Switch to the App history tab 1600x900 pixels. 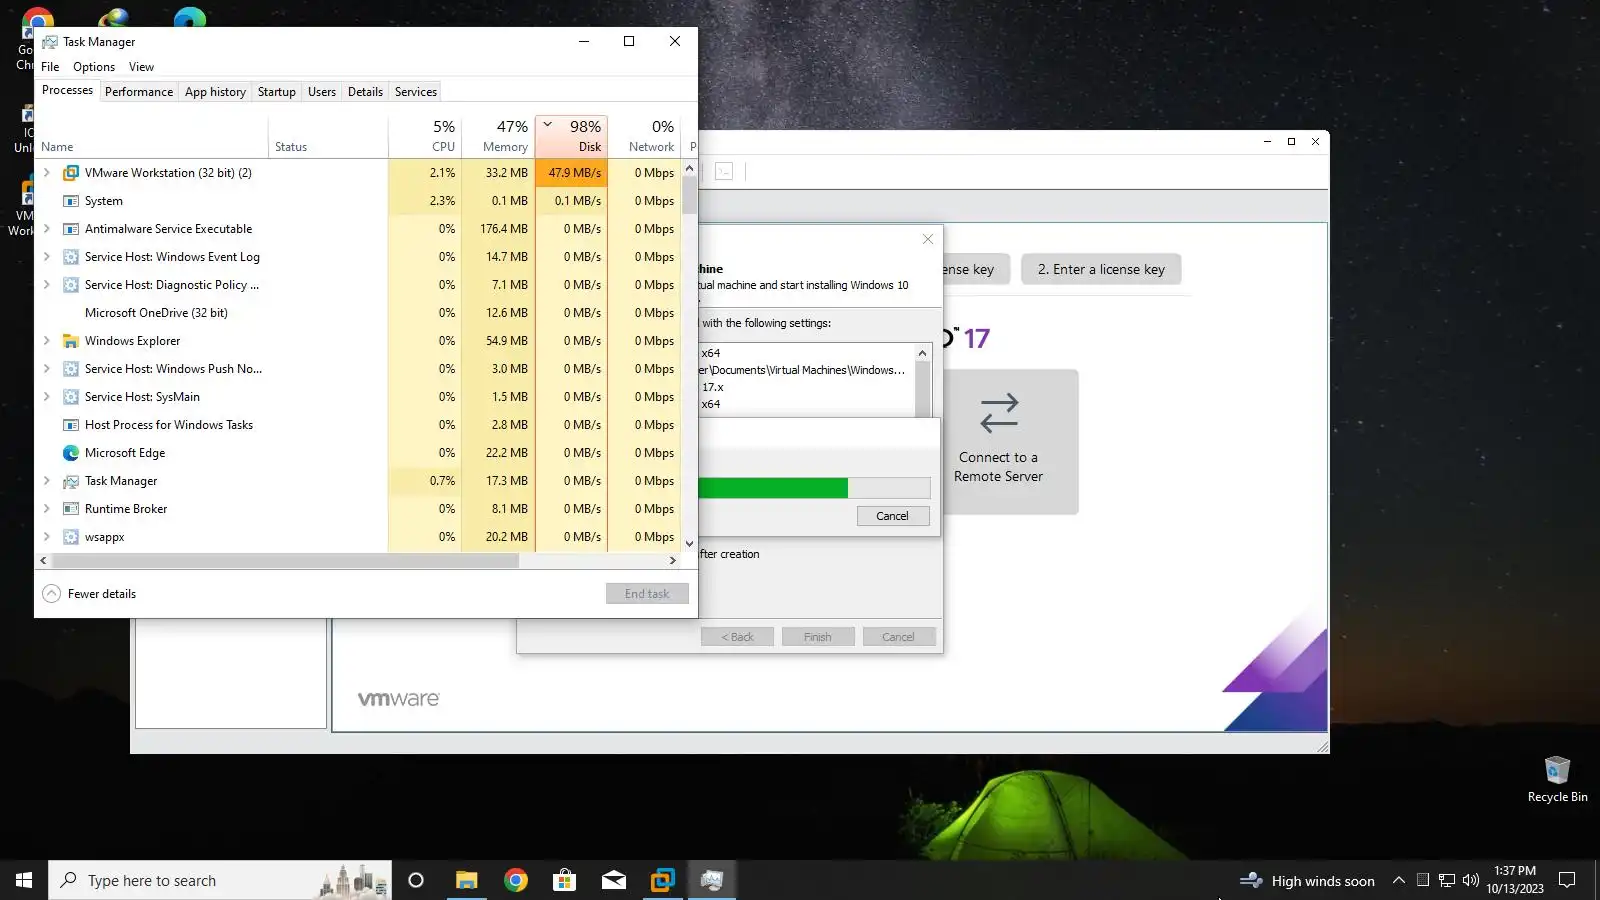point(215,92)
